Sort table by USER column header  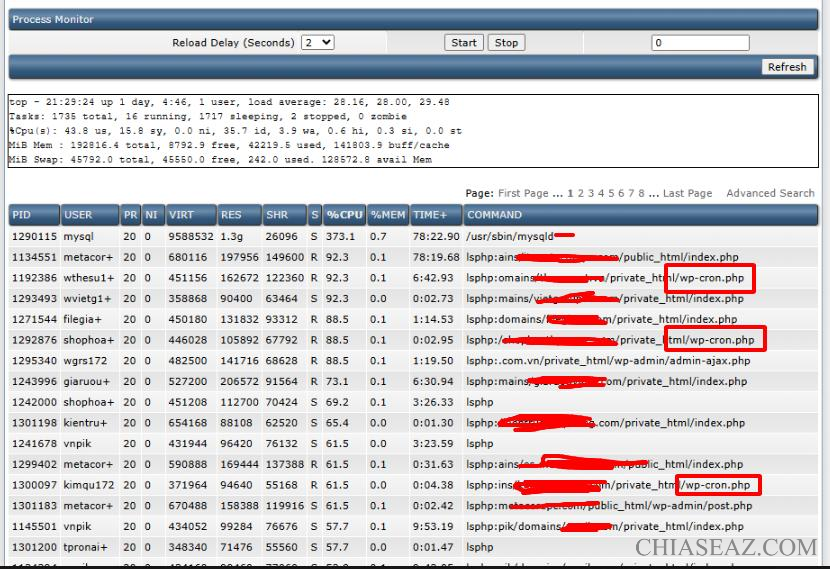[78, 214]
